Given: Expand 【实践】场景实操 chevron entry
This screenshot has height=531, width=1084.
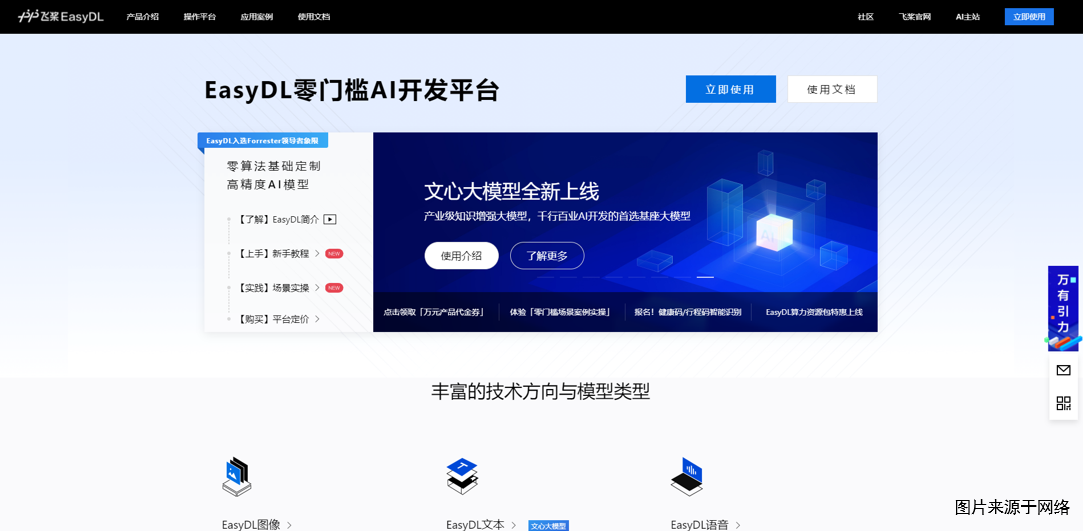Looking at the screenshot, I should click(317, 288).
